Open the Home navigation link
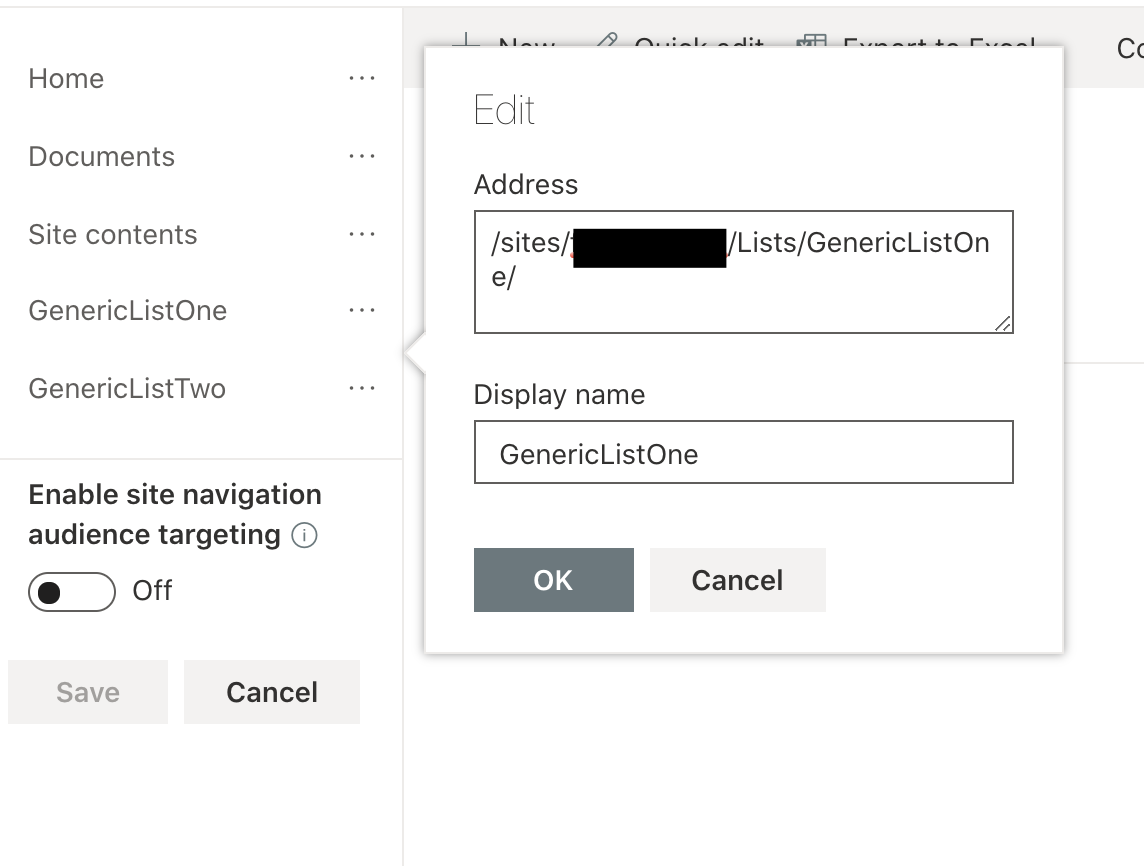Image resolution: width=1144 pixels, height=866 pixels. (66, 78)
